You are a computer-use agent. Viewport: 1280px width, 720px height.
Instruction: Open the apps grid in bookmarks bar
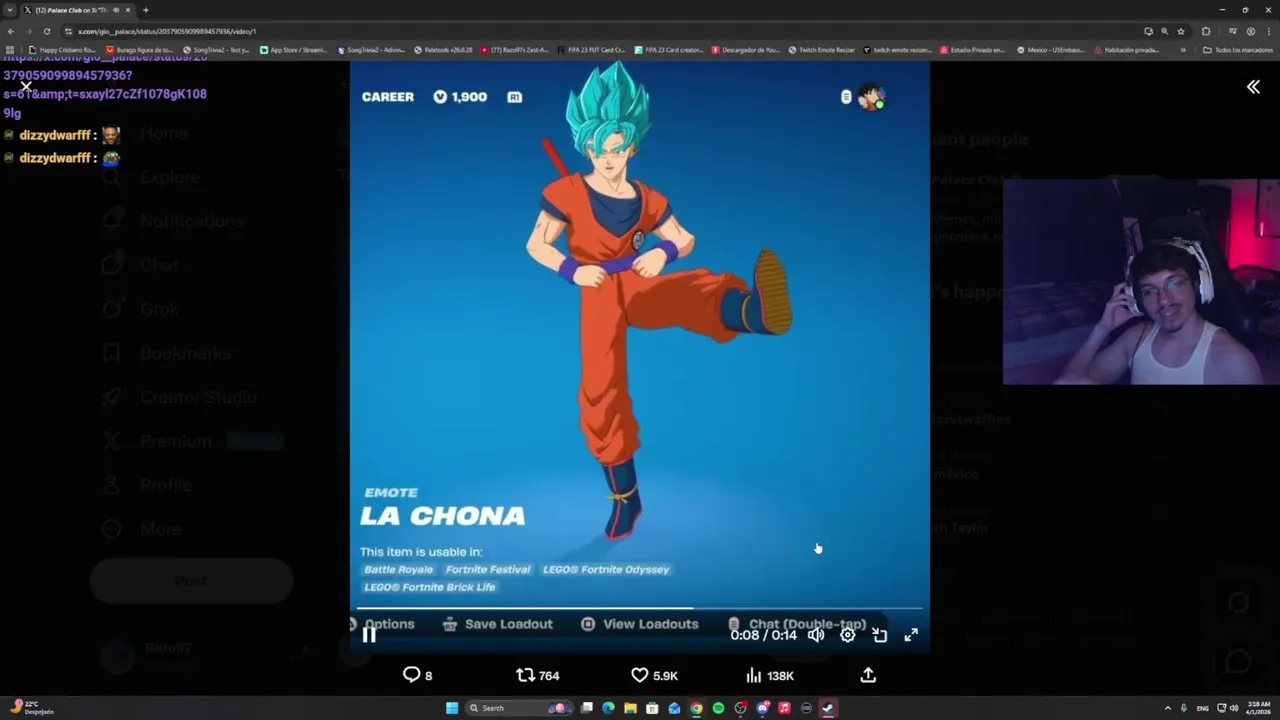pyautogui.click(x=10, y=50)
